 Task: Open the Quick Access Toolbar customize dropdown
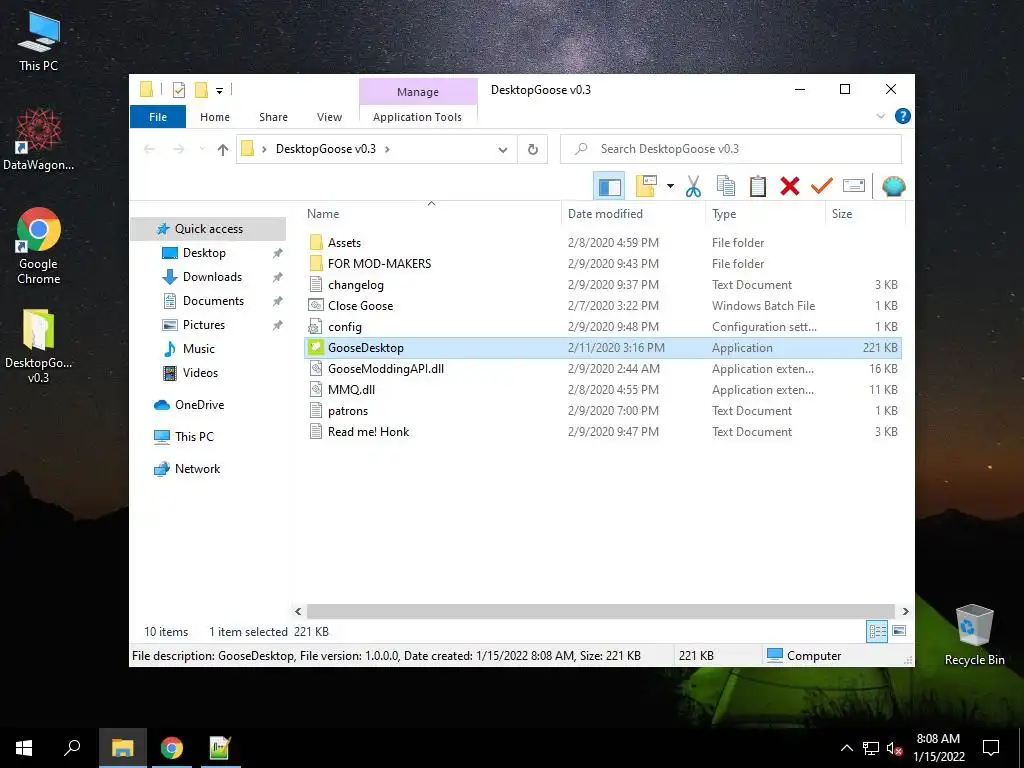219,90
